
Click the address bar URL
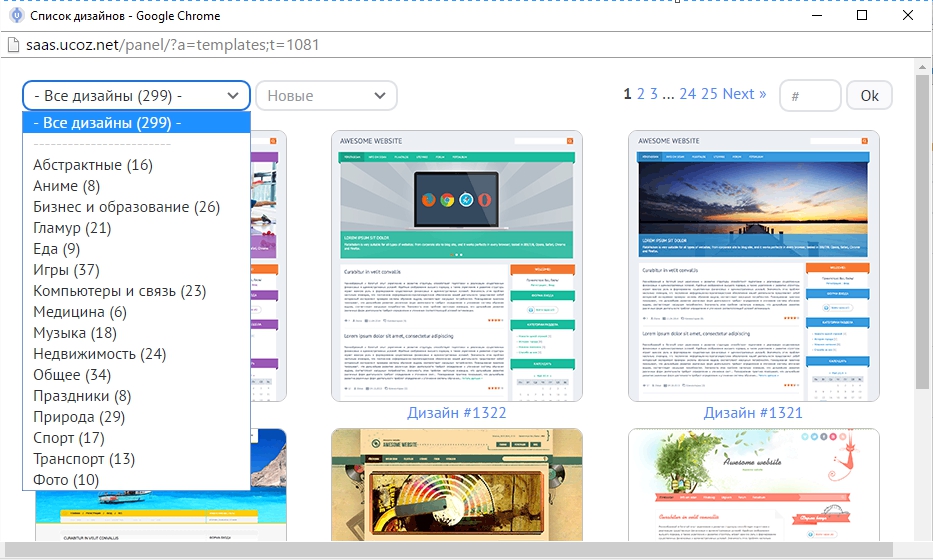[x=173, y=45]
